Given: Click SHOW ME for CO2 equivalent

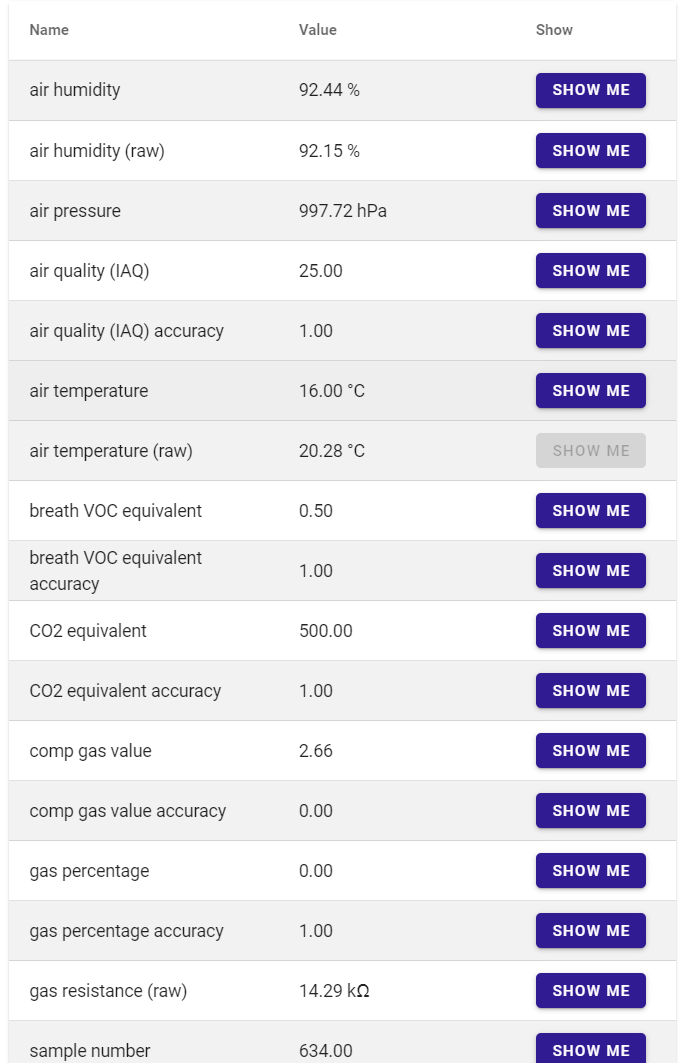Looking at the screenshot, I should coord(590,630).
